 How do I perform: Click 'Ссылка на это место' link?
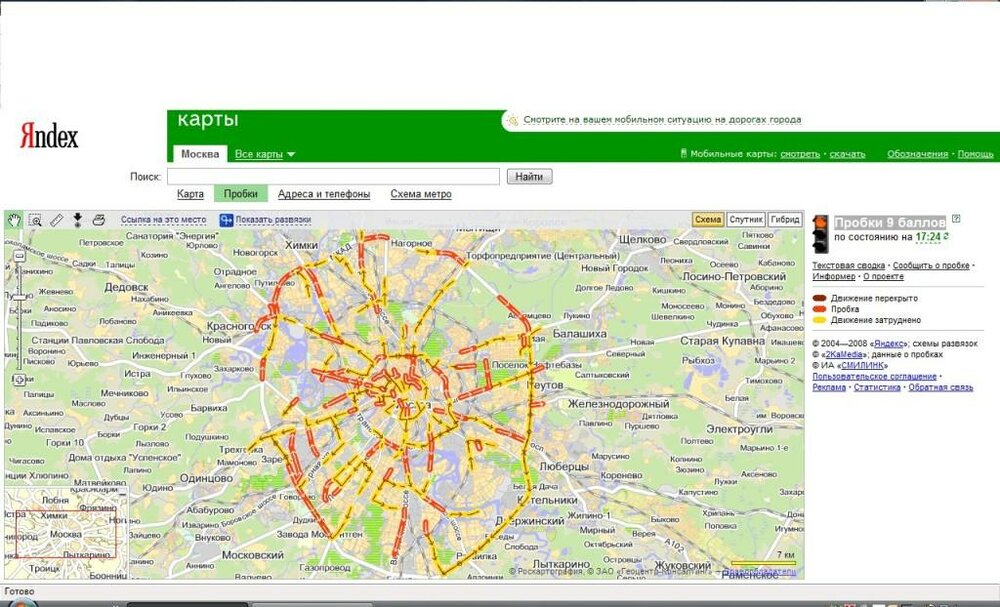164,219
